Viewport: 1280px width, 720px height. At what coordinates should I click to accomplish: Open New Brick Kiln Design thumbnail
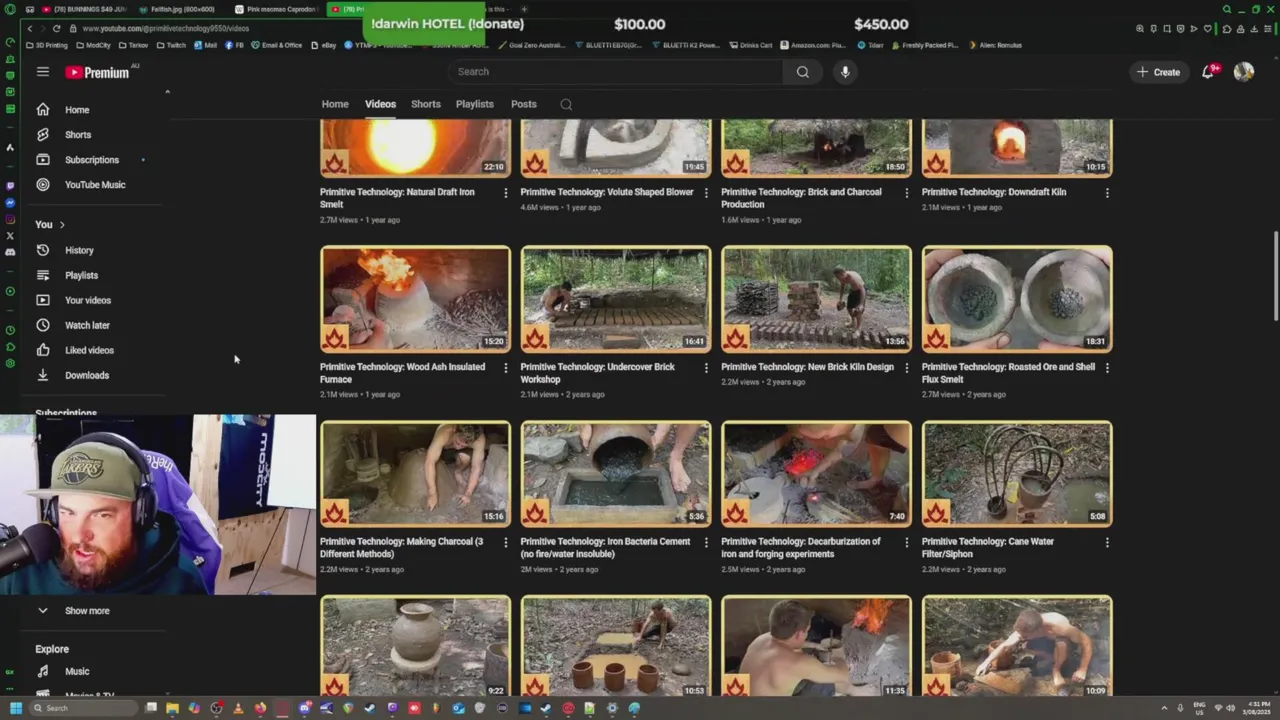click(816, 299)
